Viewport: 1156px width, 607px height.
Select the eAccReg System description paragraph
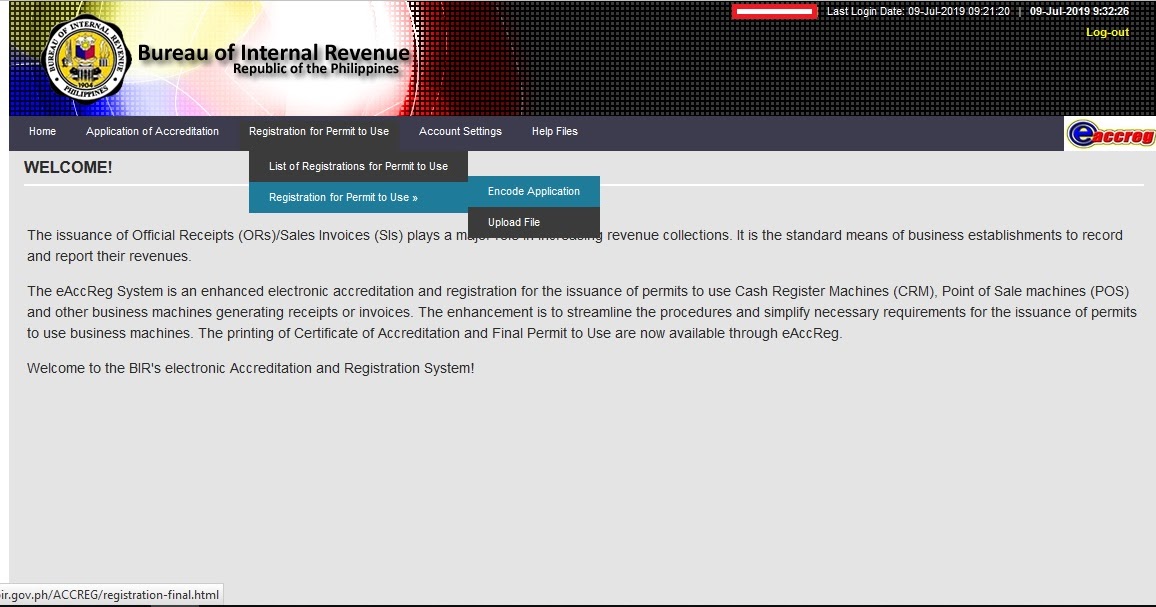(578, 311)
